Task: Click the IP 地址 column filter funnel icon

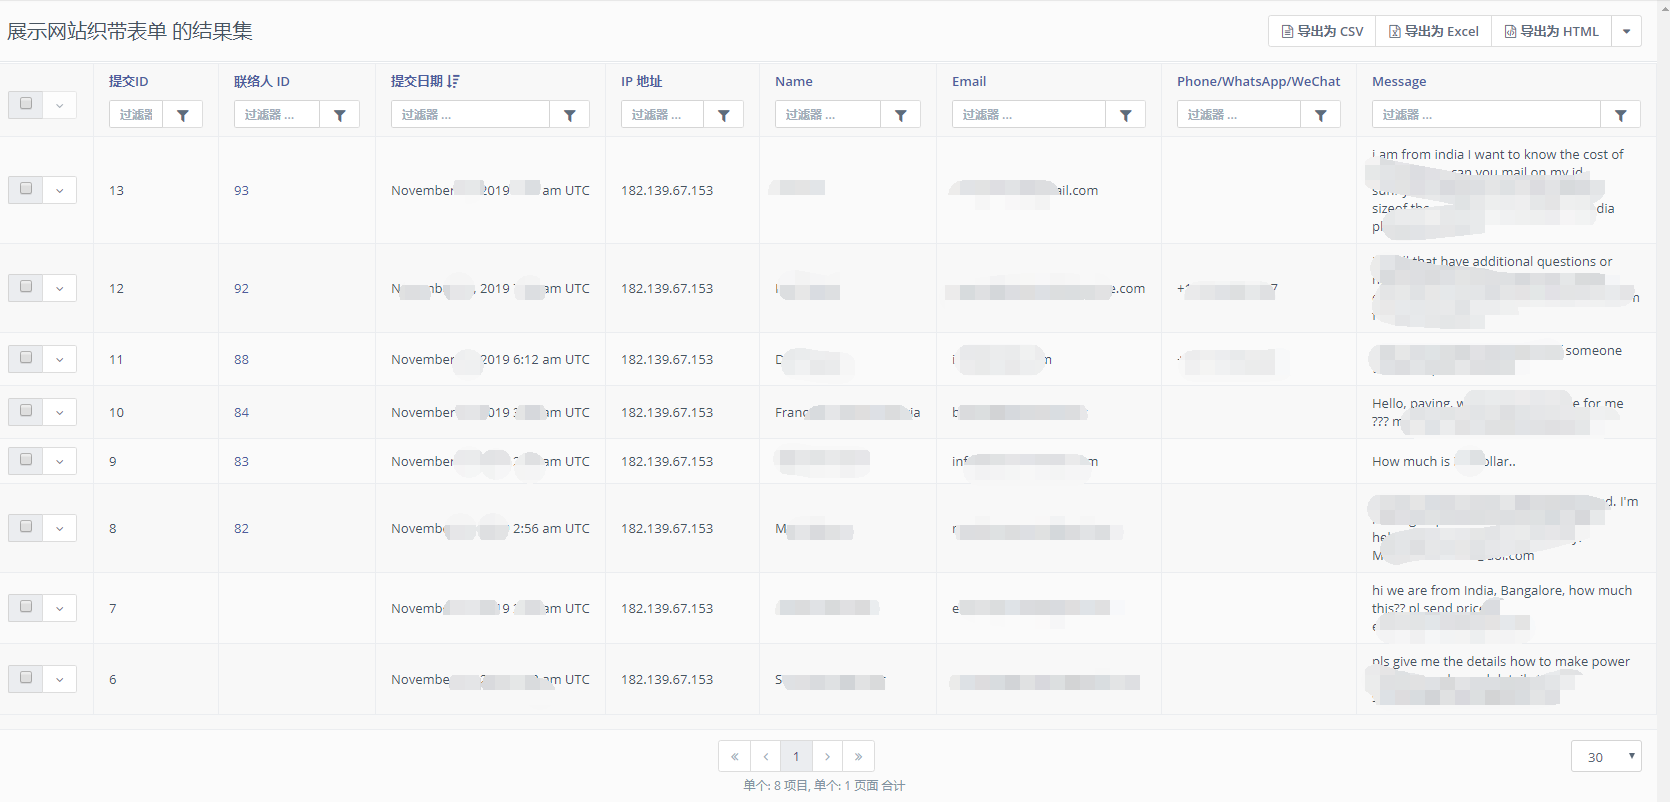Action: point(724,115)
